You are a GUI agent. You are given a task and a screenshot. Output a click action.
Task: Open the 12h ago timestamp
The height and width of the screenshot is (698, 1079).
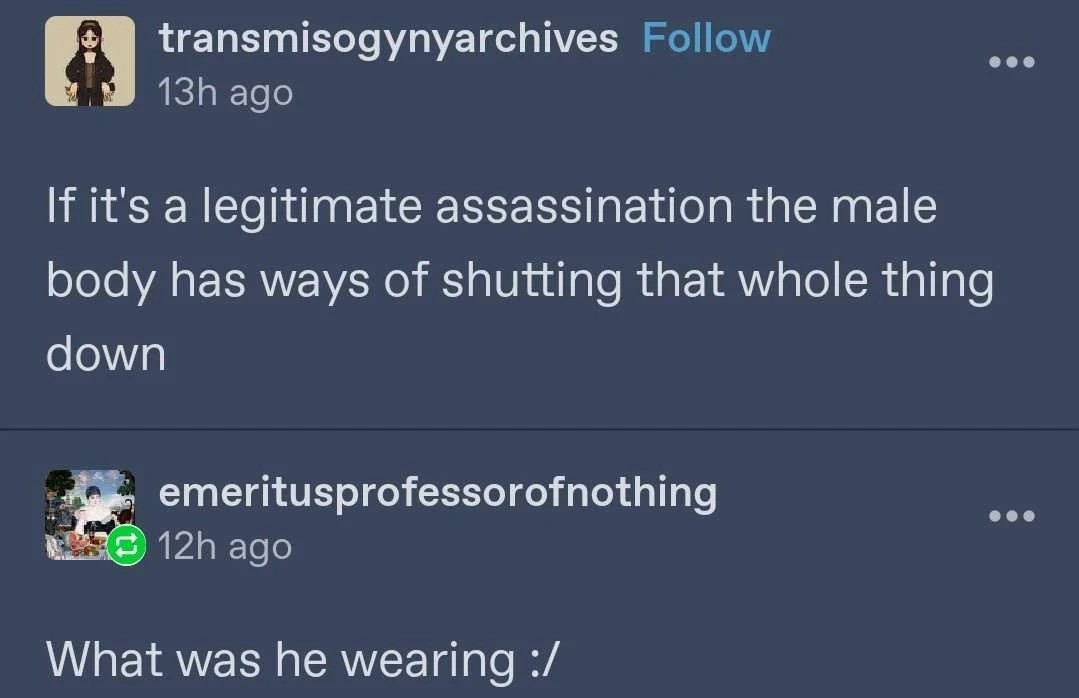coord(225,547)
